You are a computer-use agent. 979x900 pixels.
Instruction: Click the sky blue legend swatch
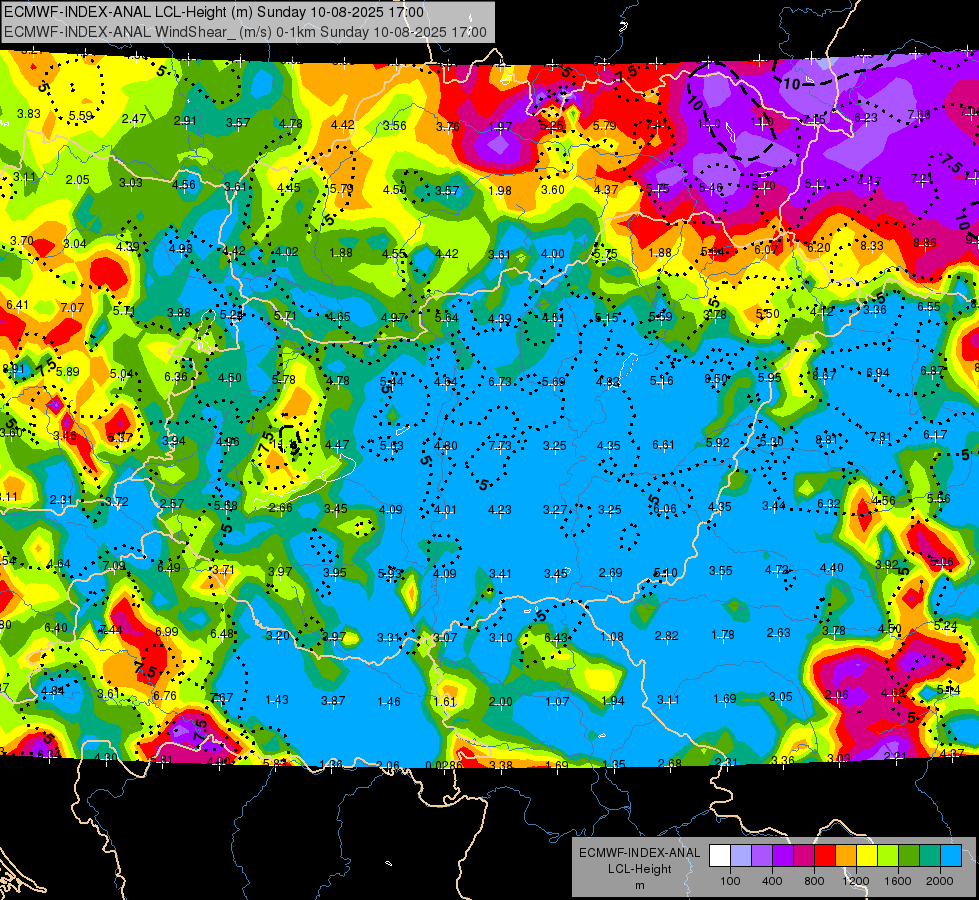(x=950, y=856)
